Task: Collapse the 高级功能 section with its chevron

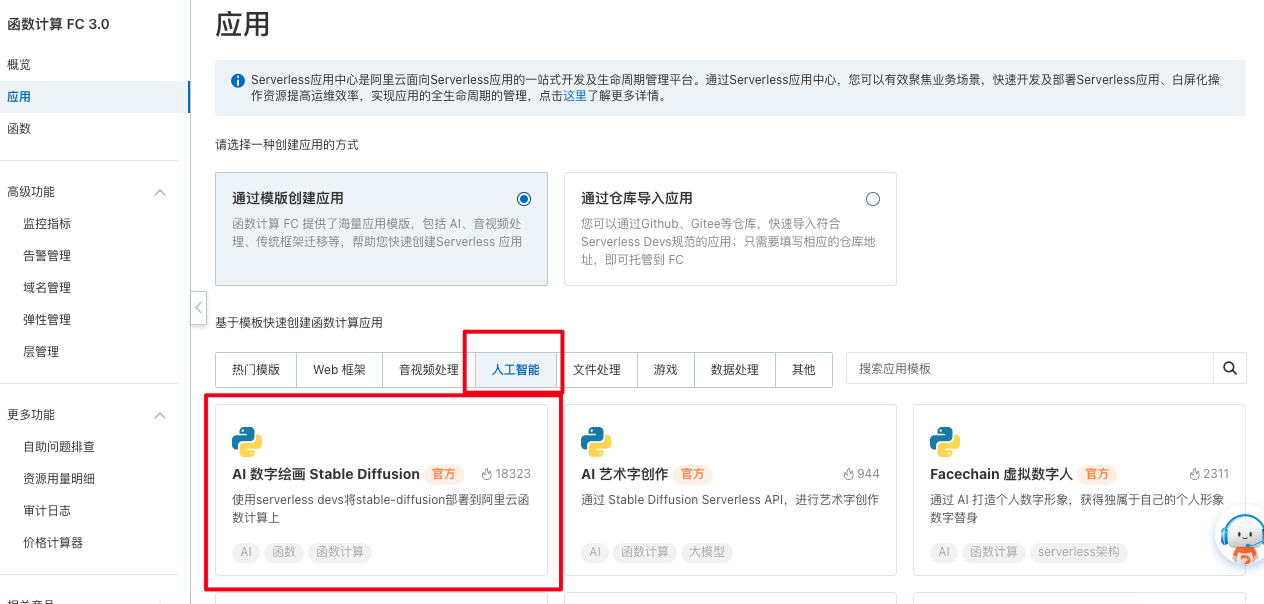Action: (159, 192)
